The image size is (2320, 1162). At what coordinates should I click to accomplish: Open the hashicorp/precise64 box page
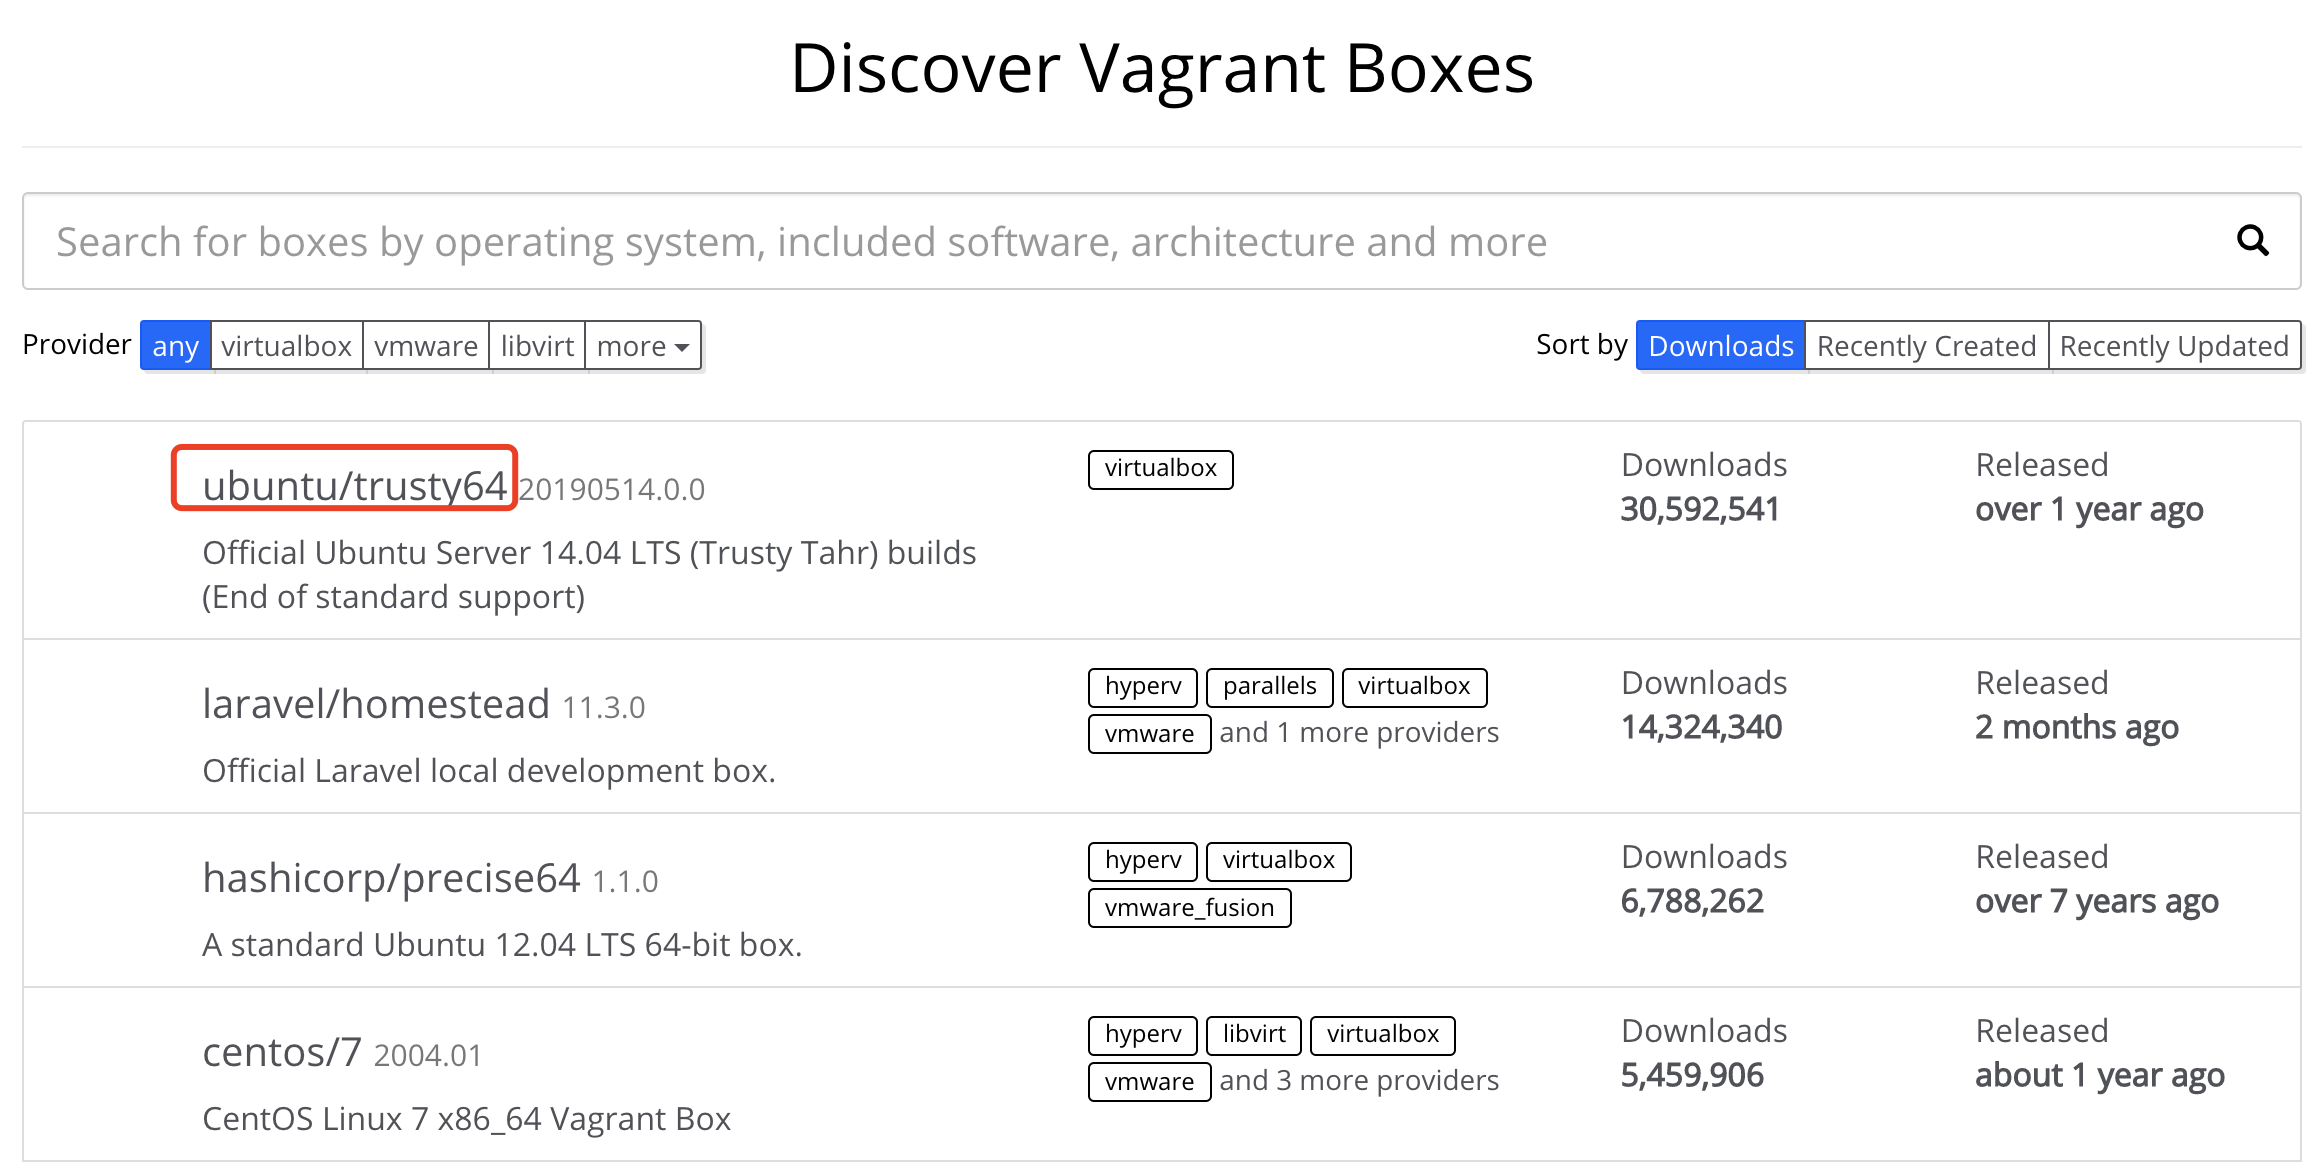391,878
